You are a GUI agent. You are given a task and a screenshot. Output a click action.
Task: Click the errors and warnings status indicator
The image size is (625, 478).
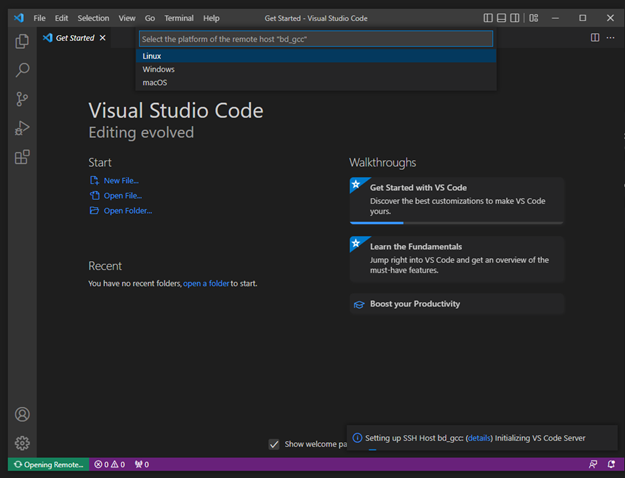pyautogui.click(x=110, y=464)
